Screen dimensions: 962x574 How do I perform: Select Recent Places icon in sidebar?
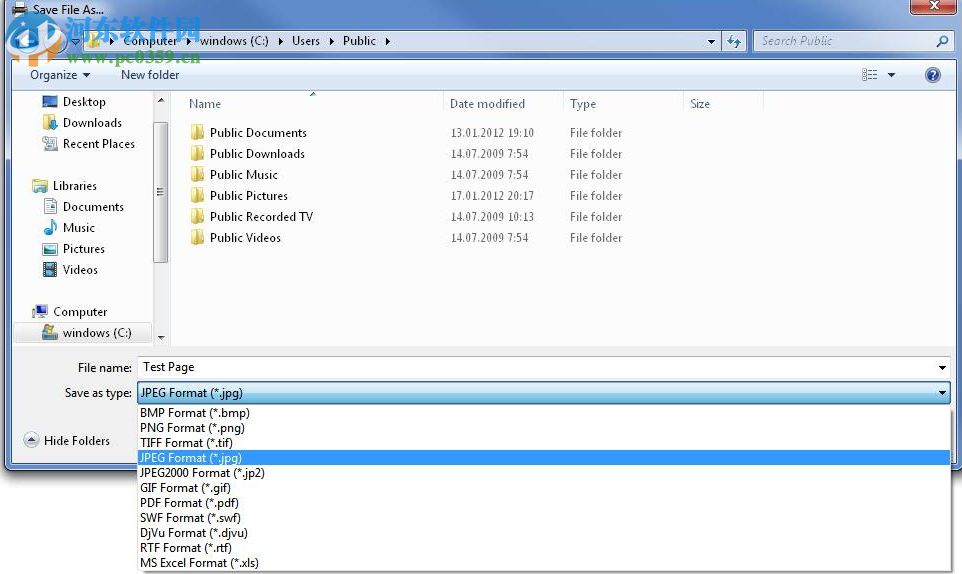tap(50, 144)
